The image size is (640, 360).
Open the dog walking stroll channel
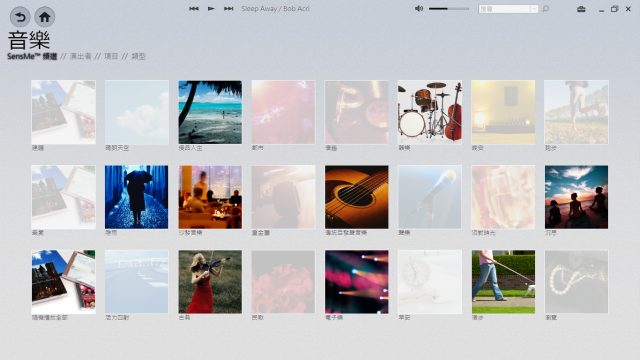[503, 282]
